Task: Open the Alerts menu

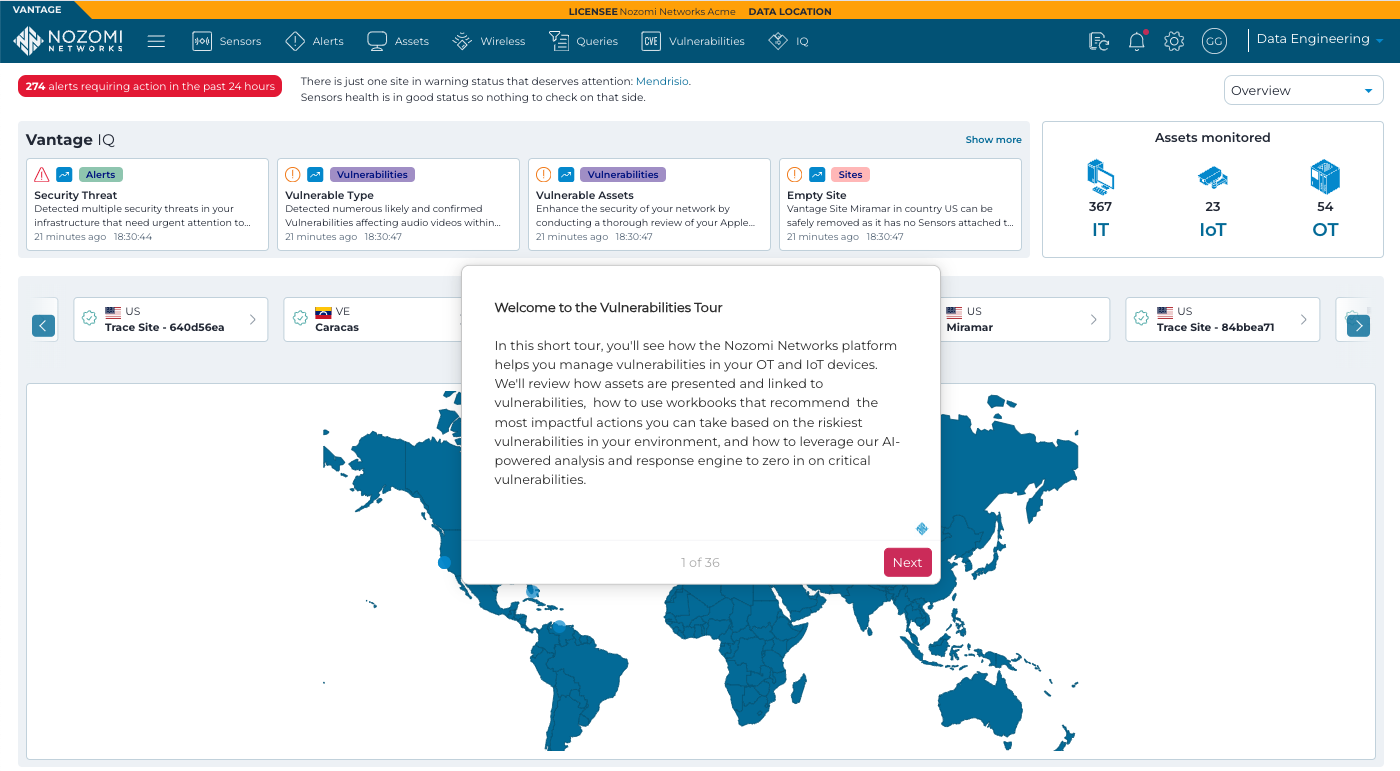Action: tap(314, 41)
